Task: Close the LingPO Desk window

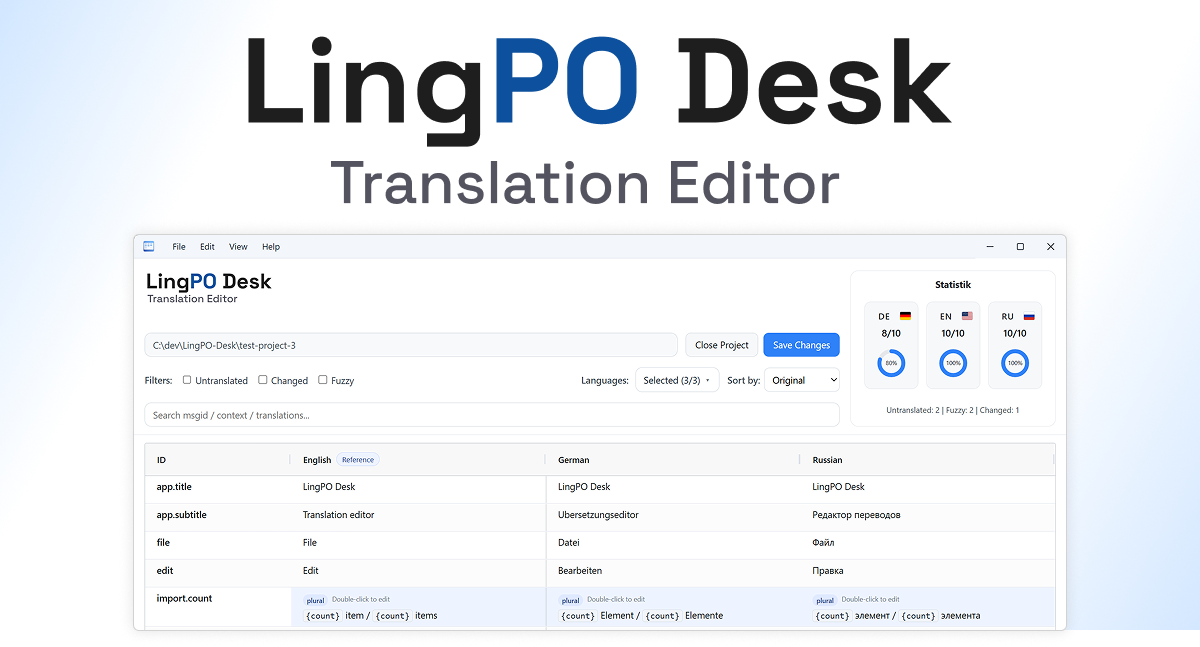Action: tap(1050, 247)
